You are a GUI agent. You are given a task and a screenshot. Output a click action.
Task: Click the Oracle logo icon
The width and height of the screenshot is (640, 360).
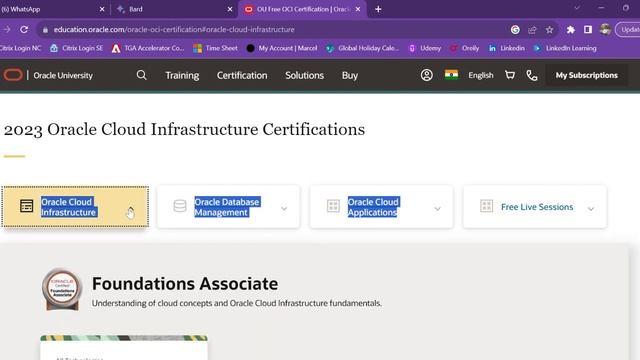click(x=13, y=75)
